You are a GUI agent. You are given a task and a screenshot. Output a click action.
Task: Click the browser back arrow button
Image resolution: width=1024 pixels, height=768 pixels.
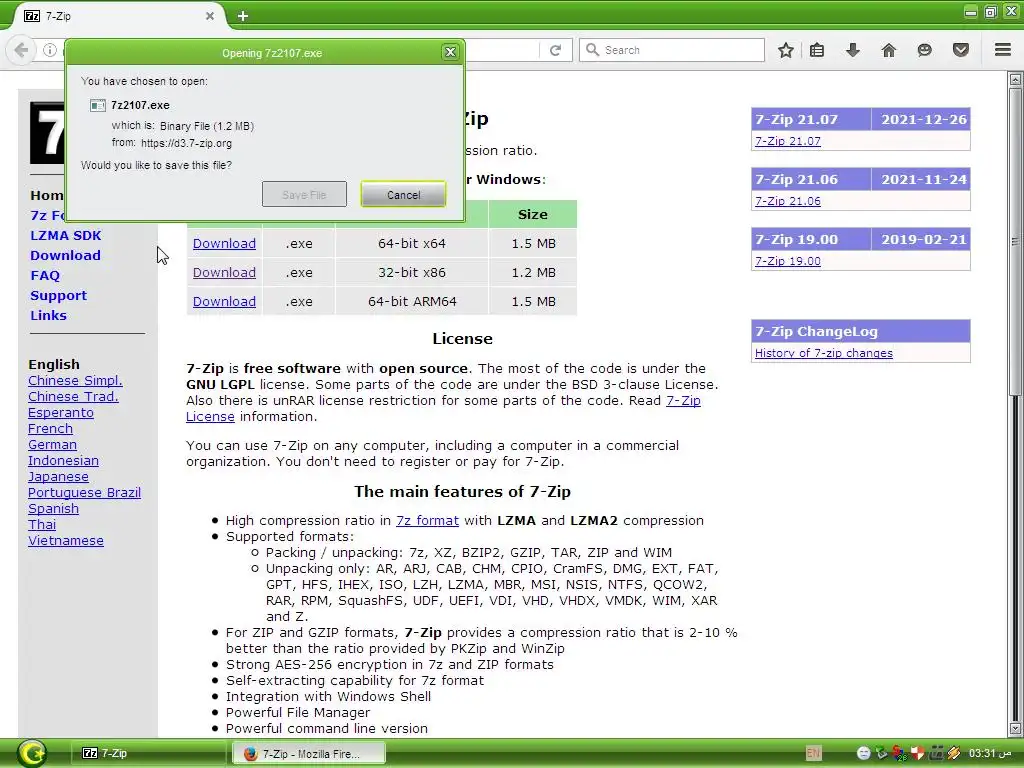[22, 50]
